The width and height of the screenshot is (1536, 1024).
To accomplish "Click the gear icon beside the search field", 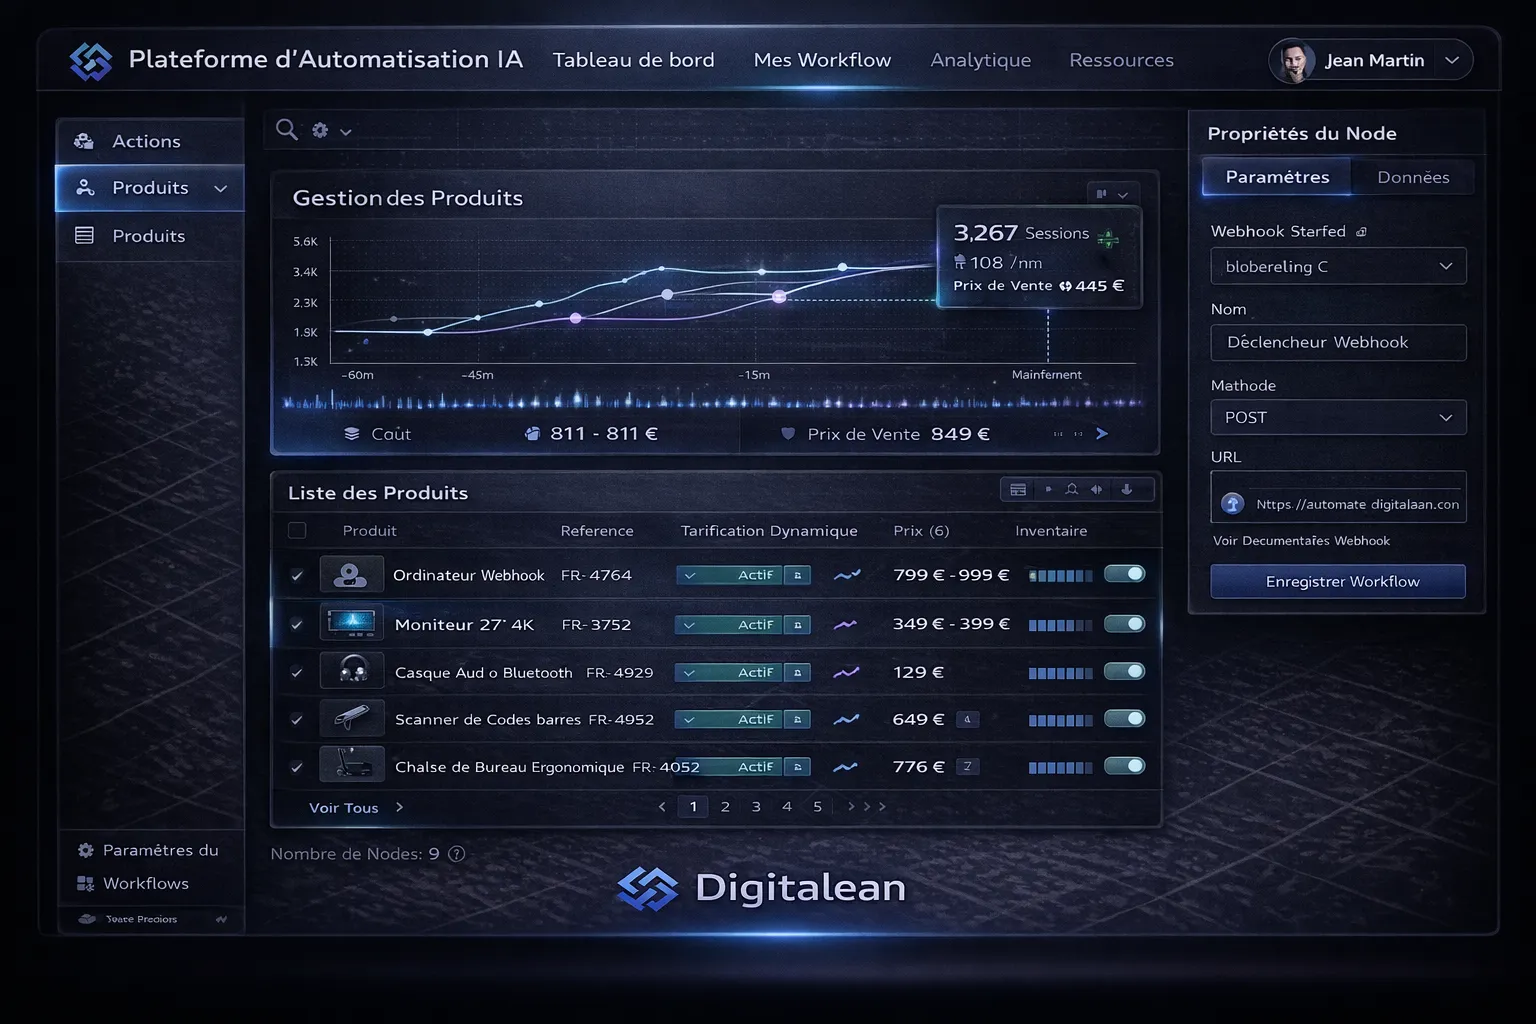I will [320, 129].
